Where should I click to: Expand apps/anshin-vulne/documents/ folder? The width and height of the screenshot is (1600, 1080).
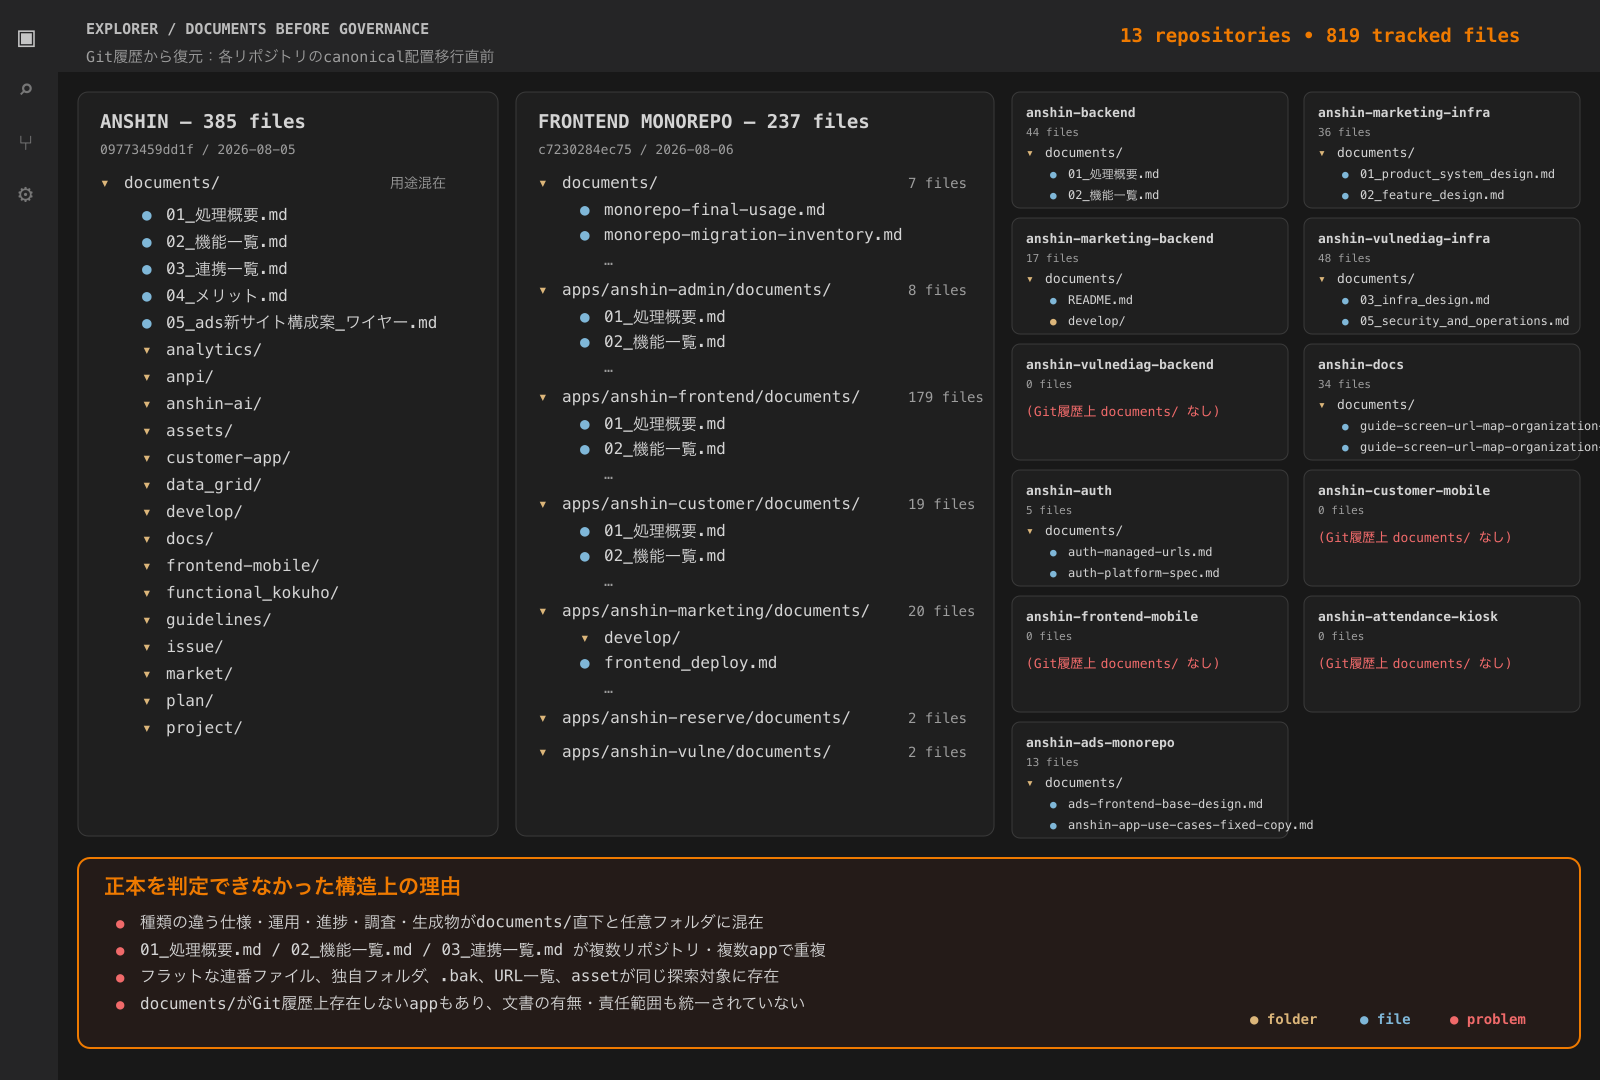(x=543, y=752)
